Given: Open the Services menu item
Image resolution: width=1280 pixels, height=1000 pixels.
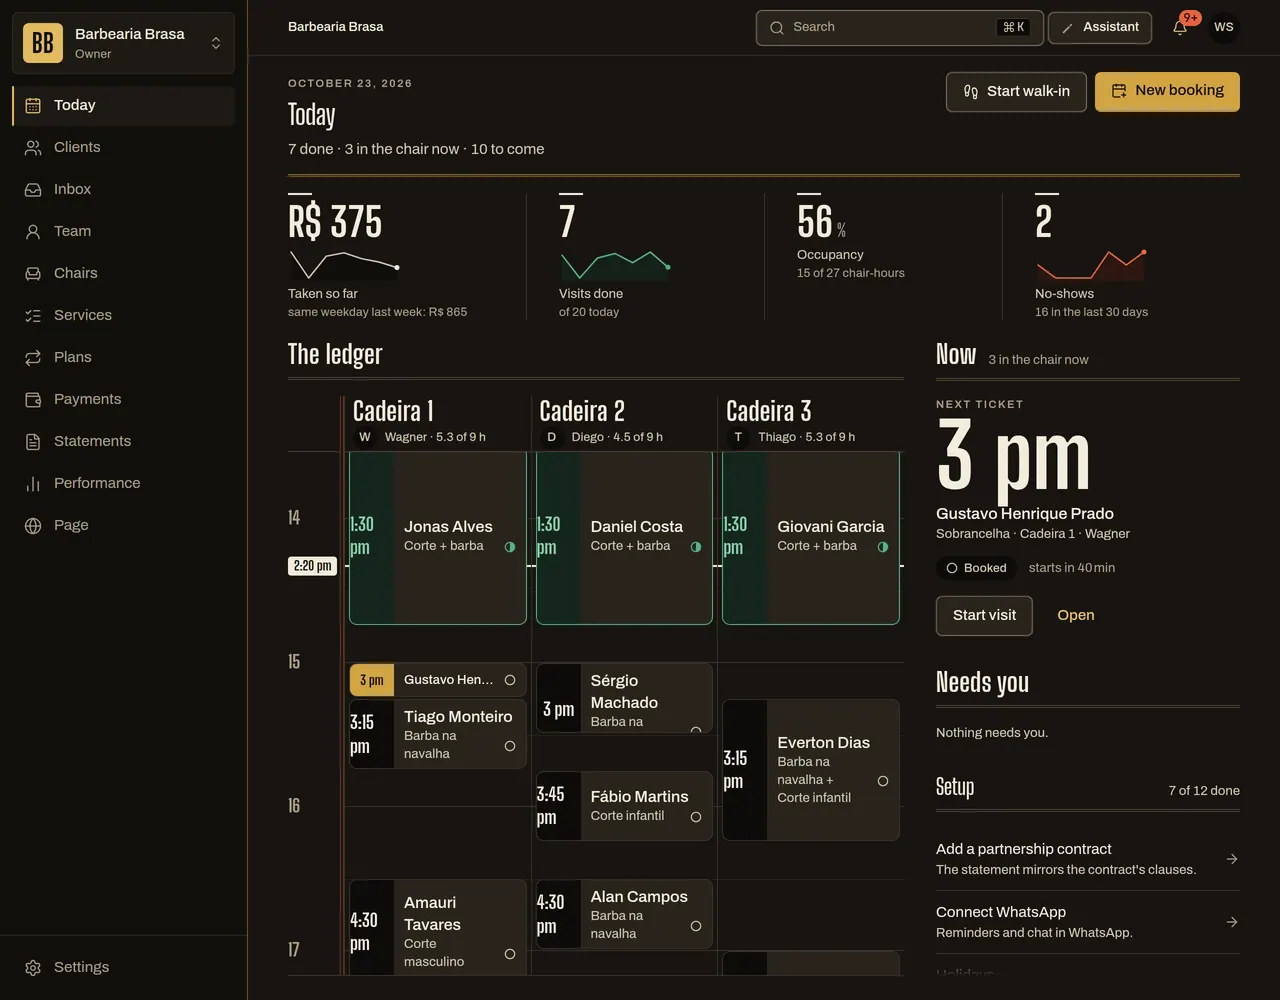Looking at the screenshot, I should [x=123, y=315].
